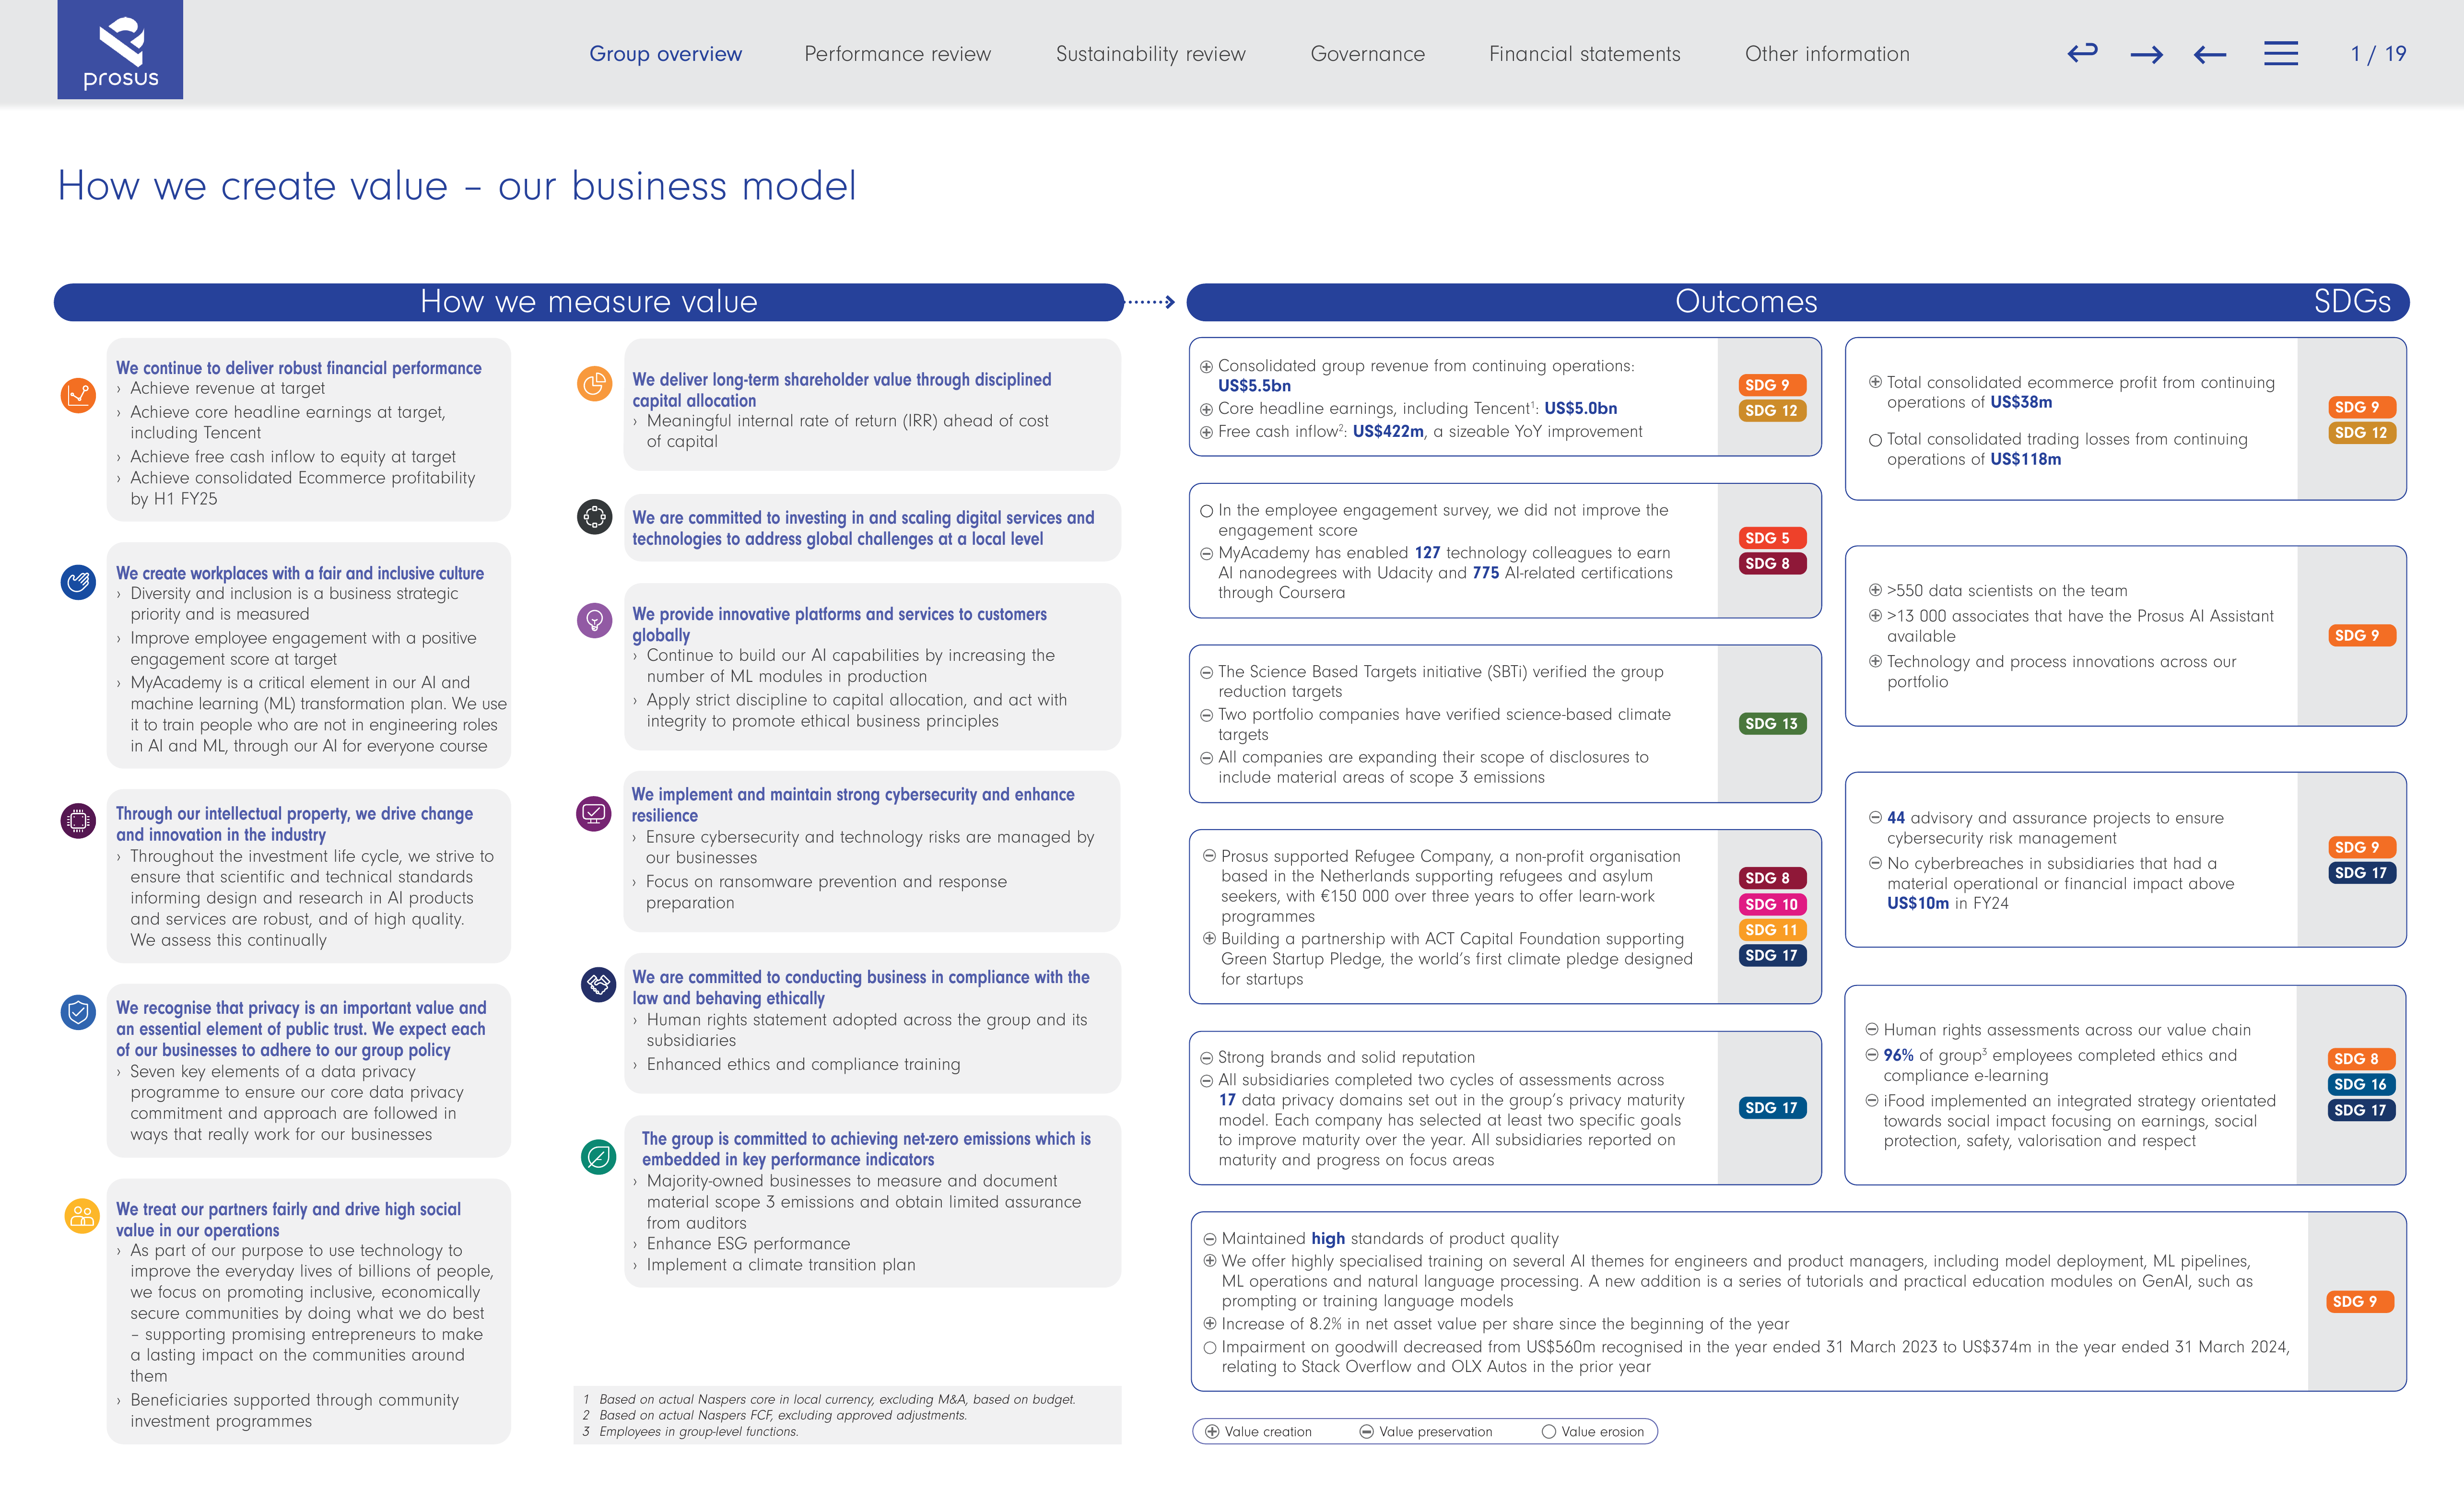Image resolution: width=2464 pixels, height=1501 pixels.
Task: Click the green SDG 13 badge
Action: [x=1771, y=723]
